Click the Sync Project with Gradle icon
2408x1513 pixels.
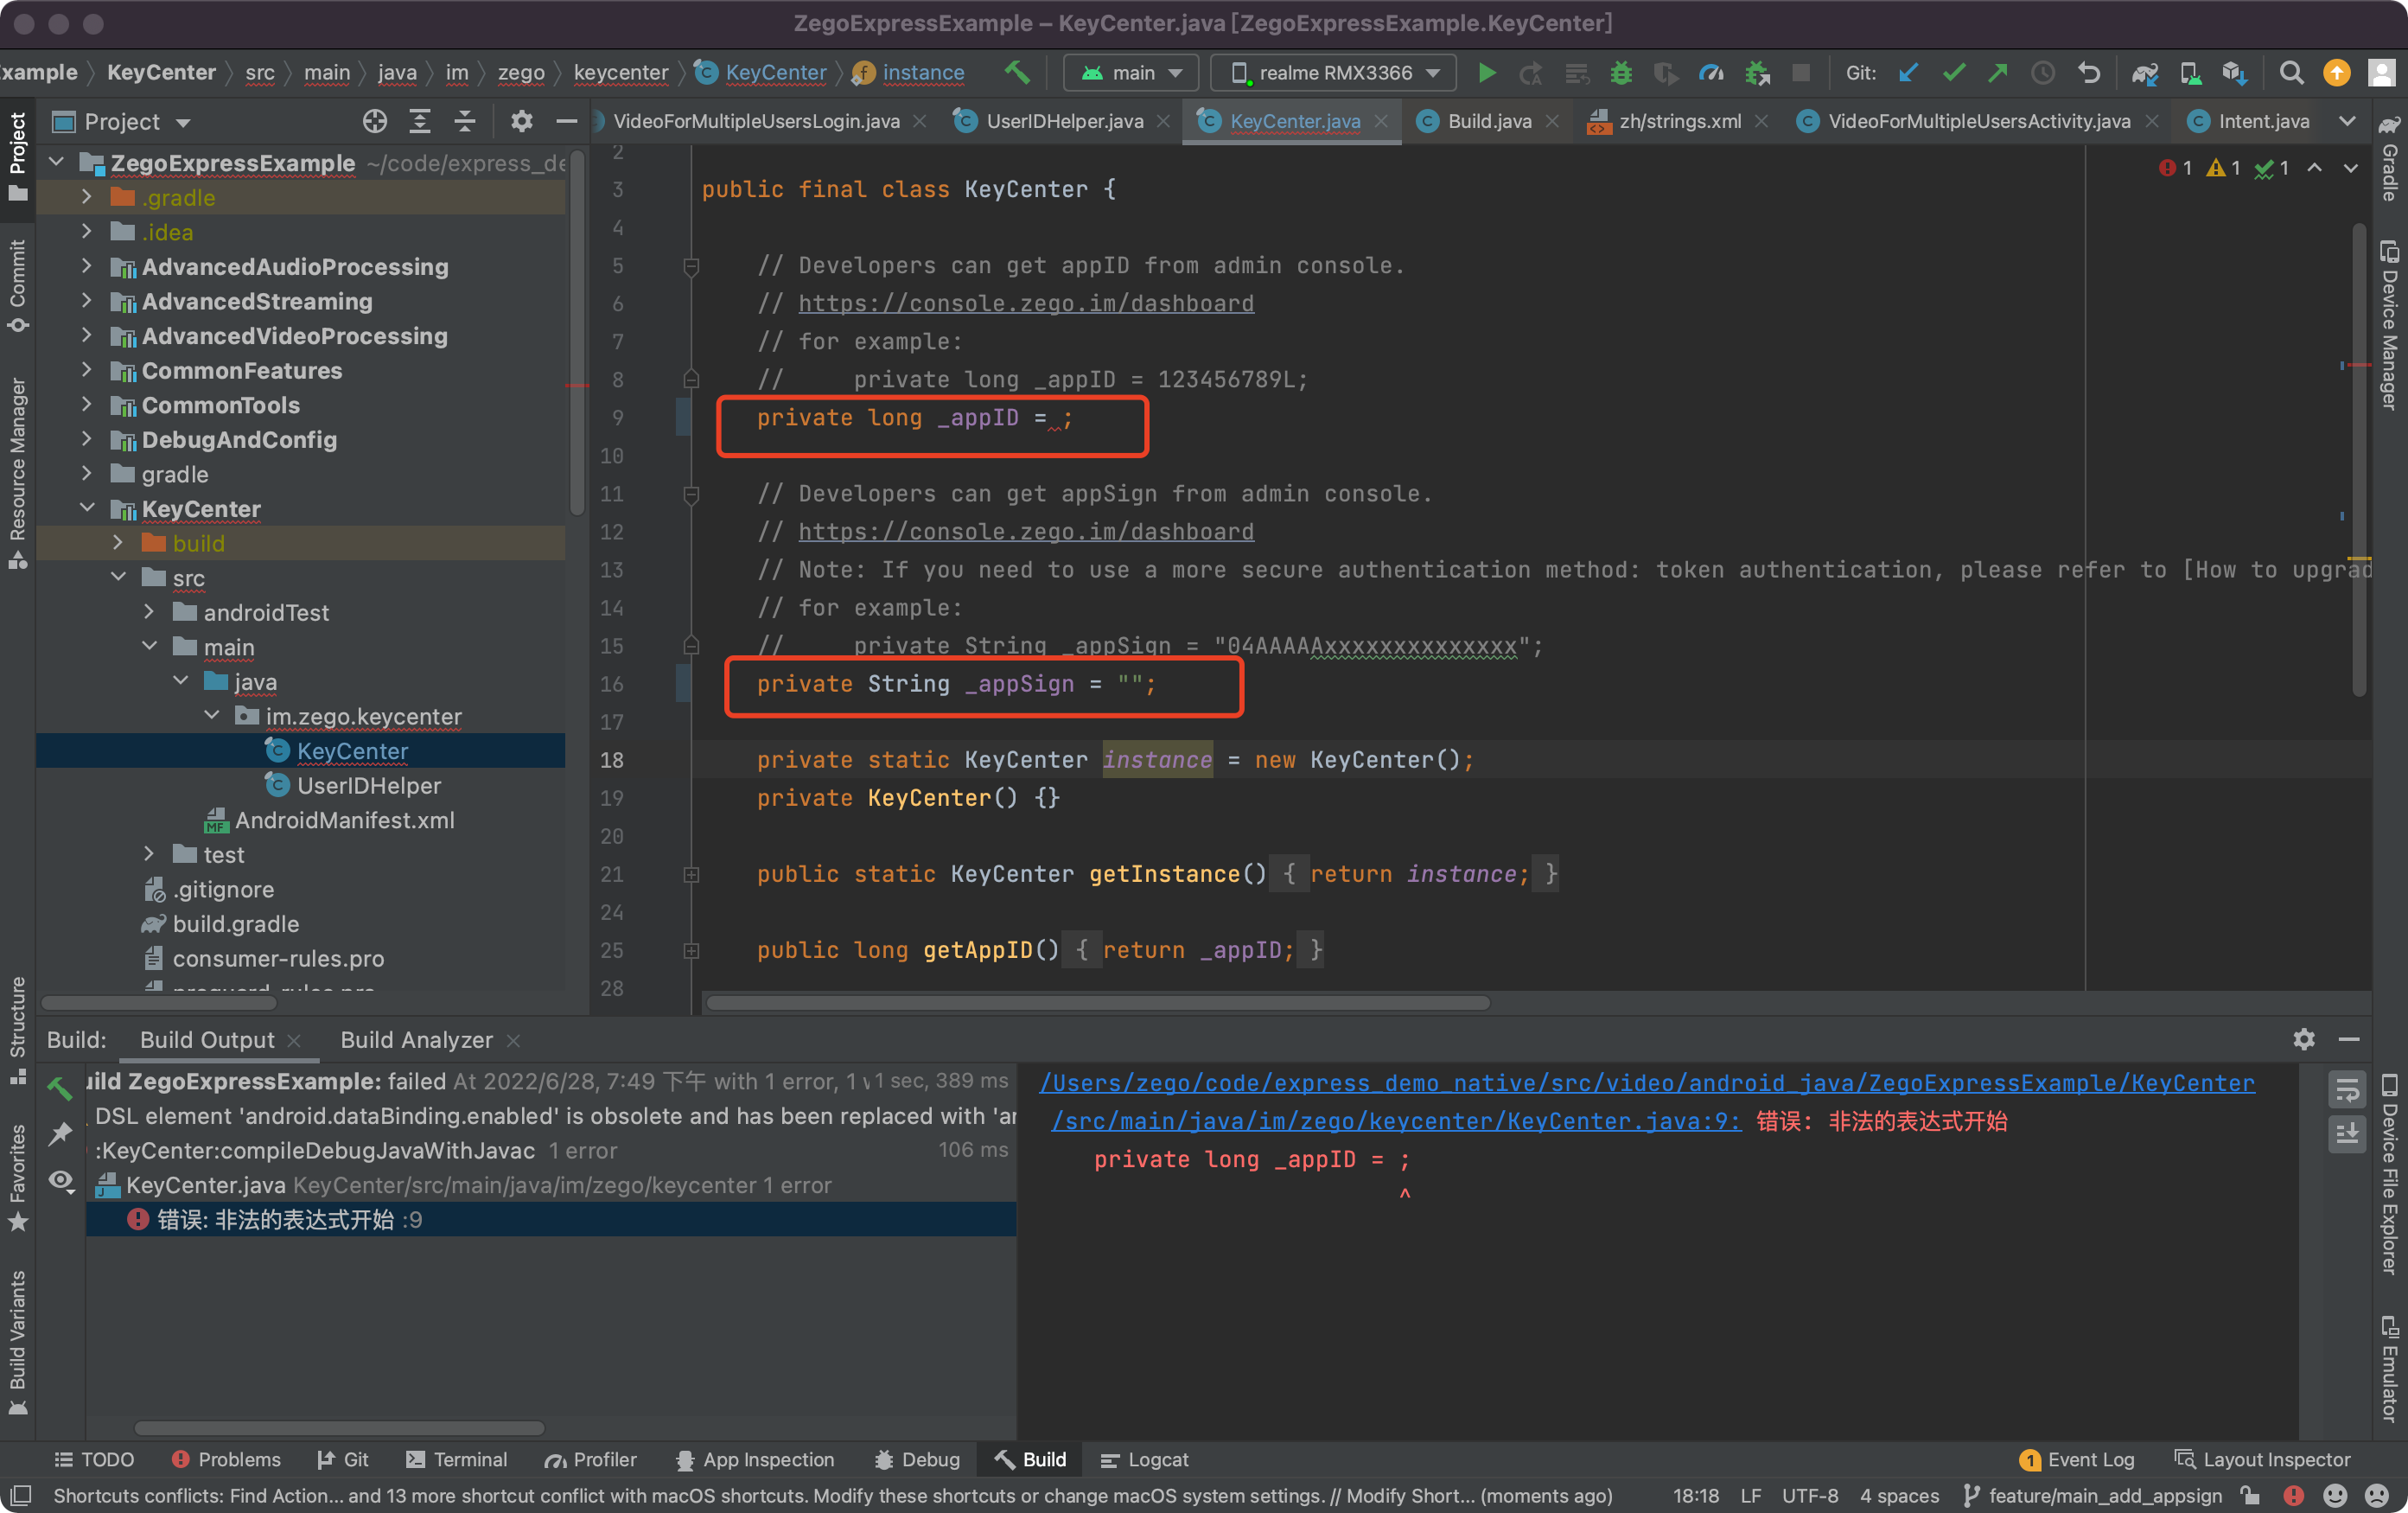(2144, 73)
